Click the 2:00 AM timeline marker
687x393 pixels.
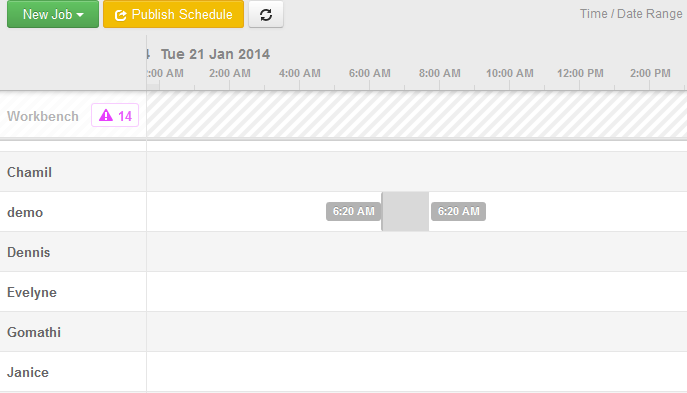230,73
